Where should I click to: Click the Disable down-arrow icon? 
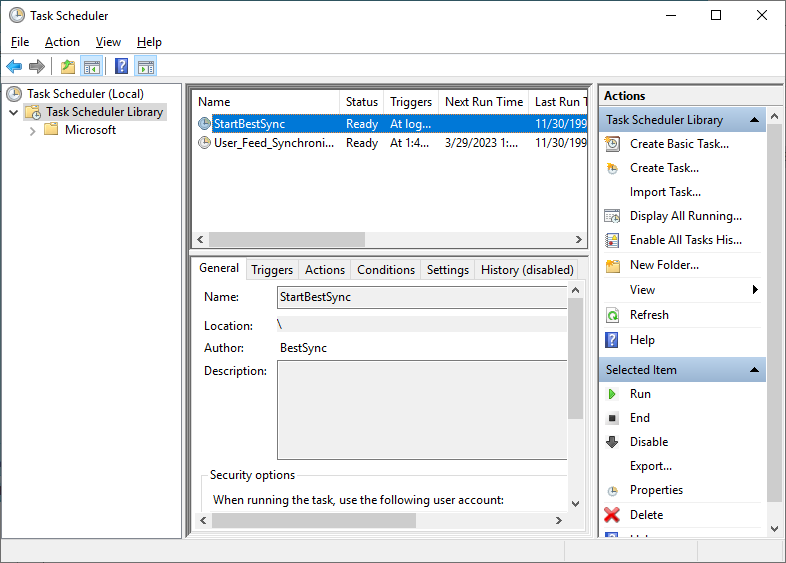point(612,442)
